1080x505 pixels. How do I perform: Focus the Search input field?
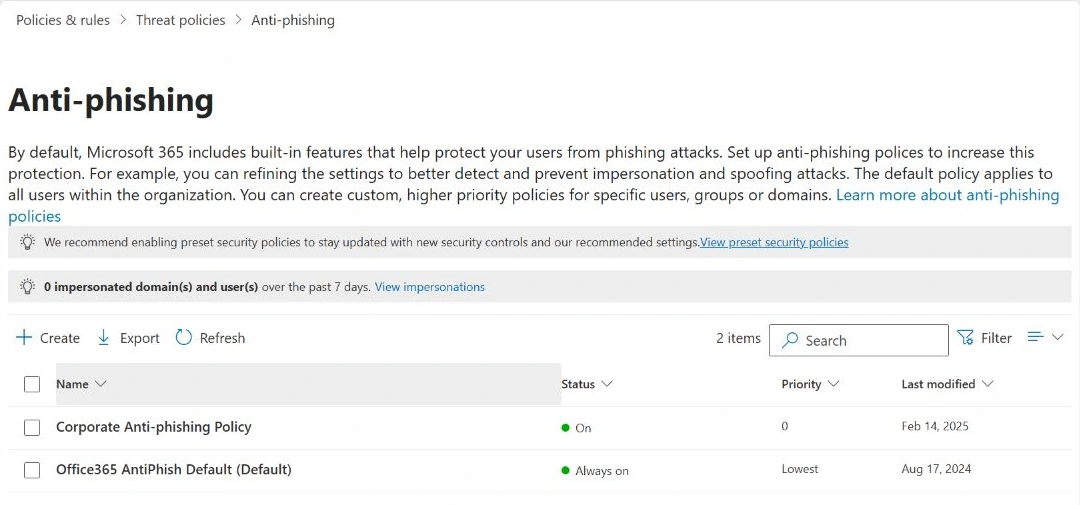coord(858,340)
